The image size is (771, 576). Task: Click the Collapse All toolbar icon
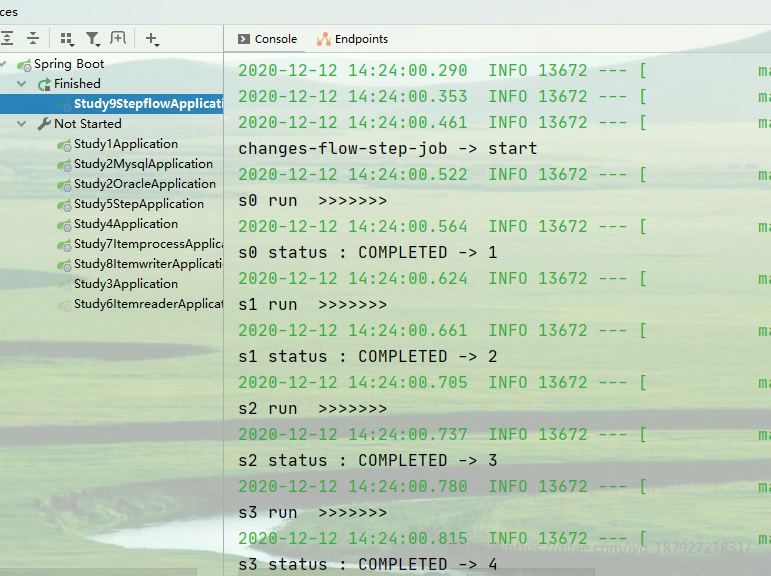33,38
